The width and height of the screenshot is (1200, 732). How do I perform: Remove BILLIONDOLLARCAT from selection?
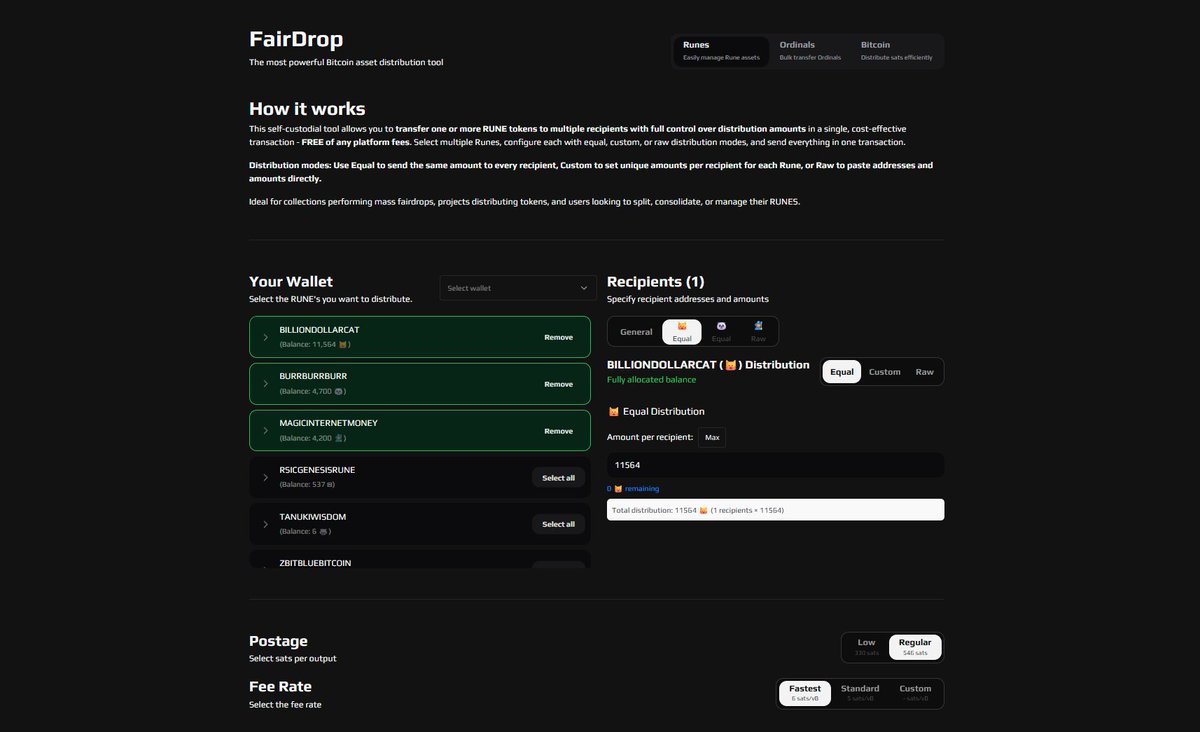pos(558,337)
